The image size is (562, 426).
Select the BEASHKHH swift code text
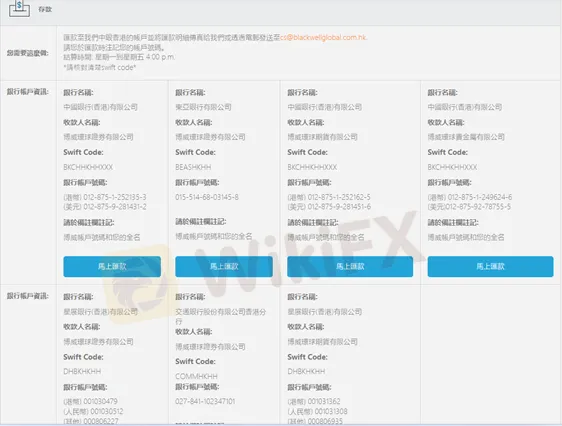tap(193, 167)
